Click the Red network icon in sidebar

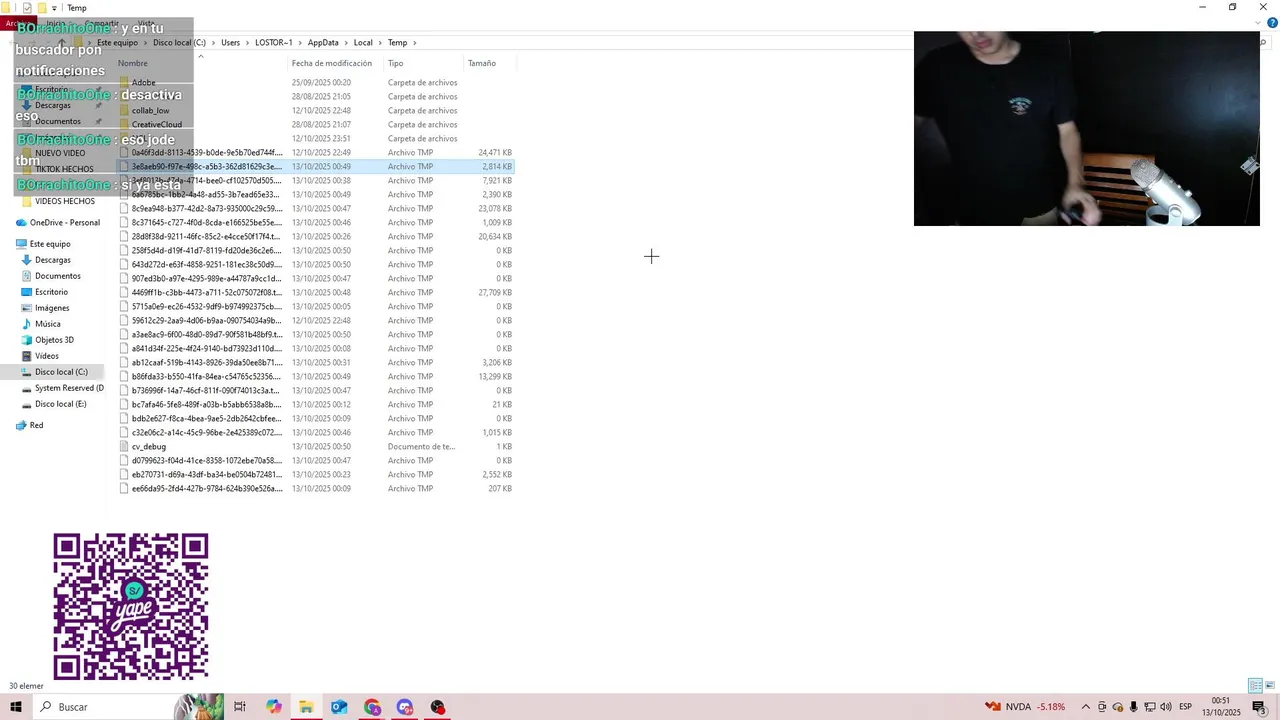21,425
